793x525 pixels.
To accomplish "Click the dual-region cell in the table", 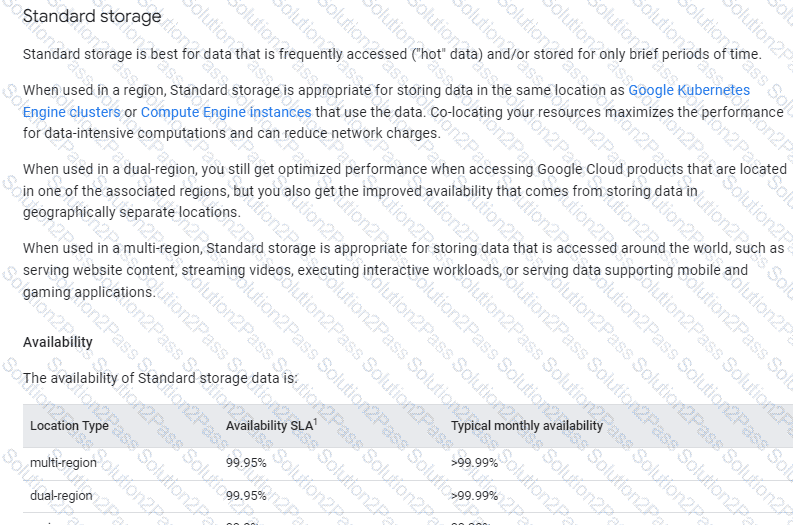I will pos(61,496).
